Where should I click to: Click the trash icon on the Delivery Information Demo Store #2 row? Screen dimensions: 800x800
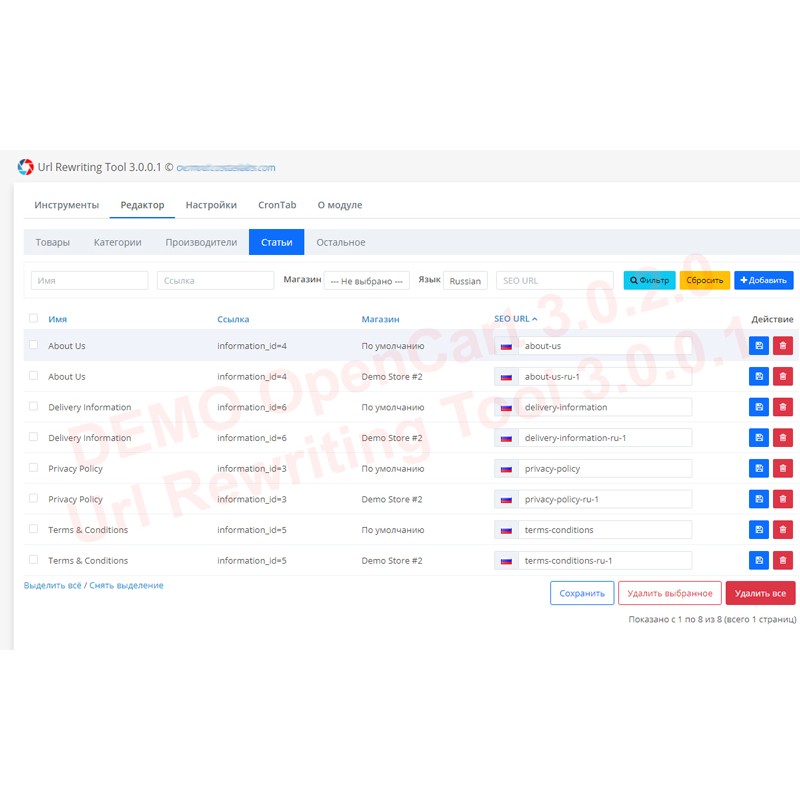point(782,437)
